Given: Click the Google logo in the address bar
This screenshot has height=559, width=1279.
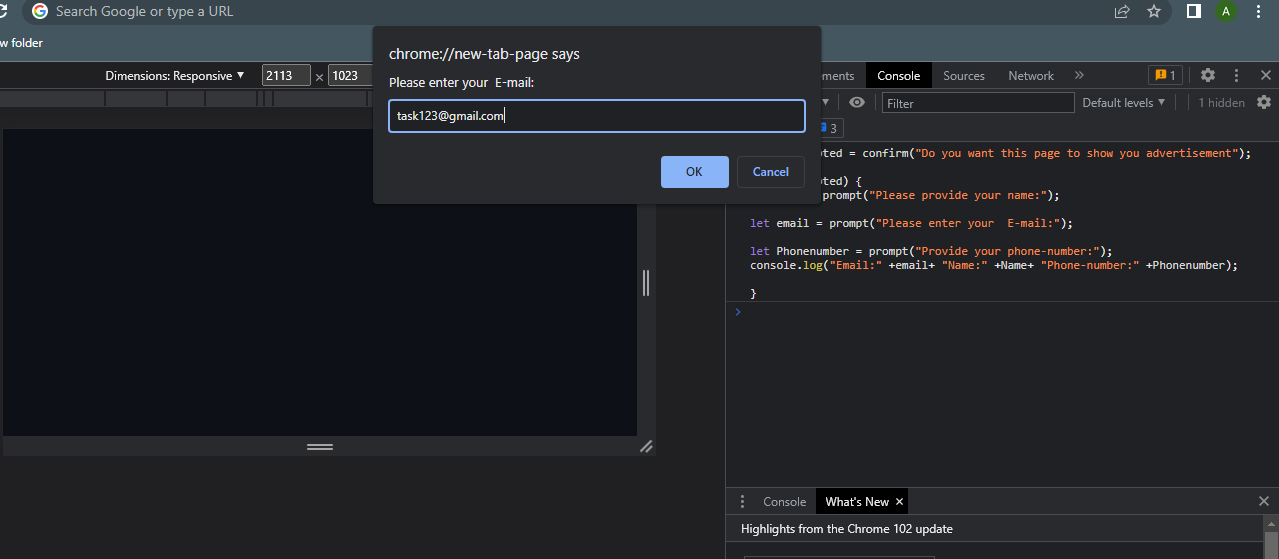Looking at the screenshot, I should coord(40,11).
